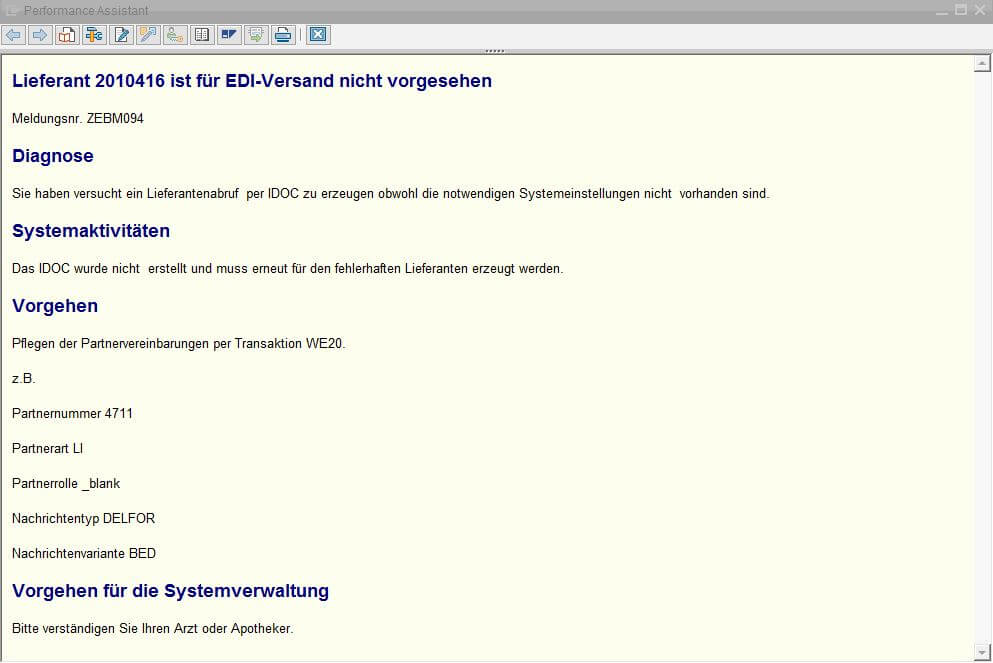Click the Meldungsnr. ZEBM094 text
Screen dimensions: 993x663
tap(78, 118)
